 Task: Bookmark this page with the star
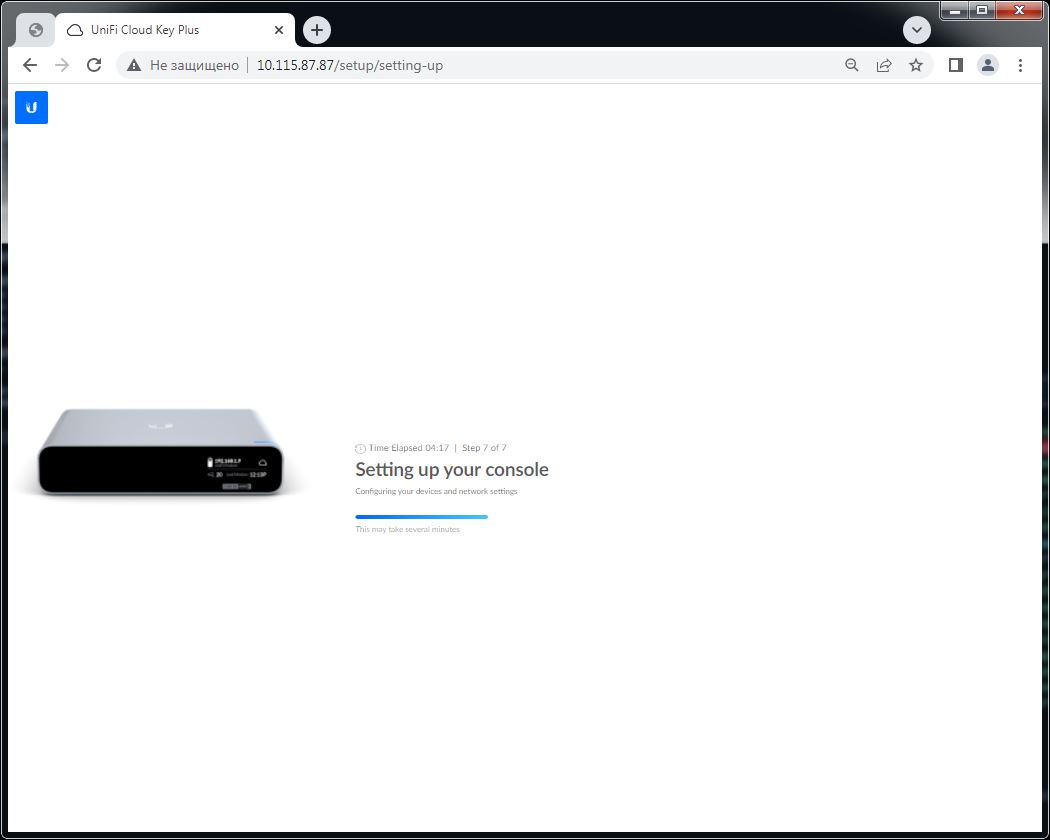[916, 65]
